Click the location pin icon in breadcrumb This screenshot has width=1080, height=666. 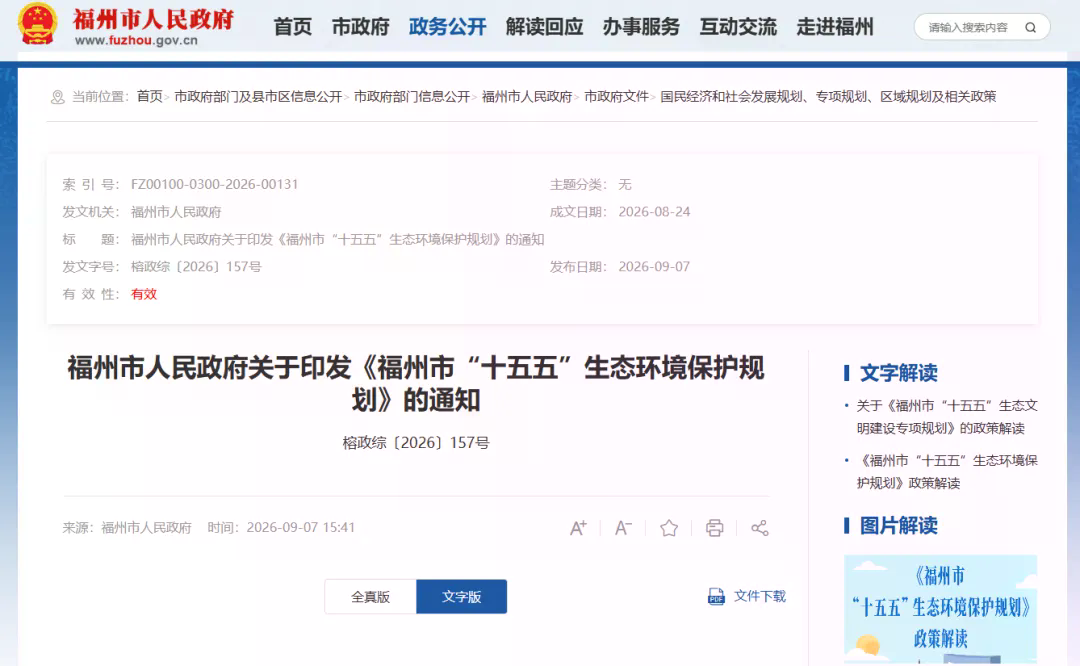tap(58, 97)
